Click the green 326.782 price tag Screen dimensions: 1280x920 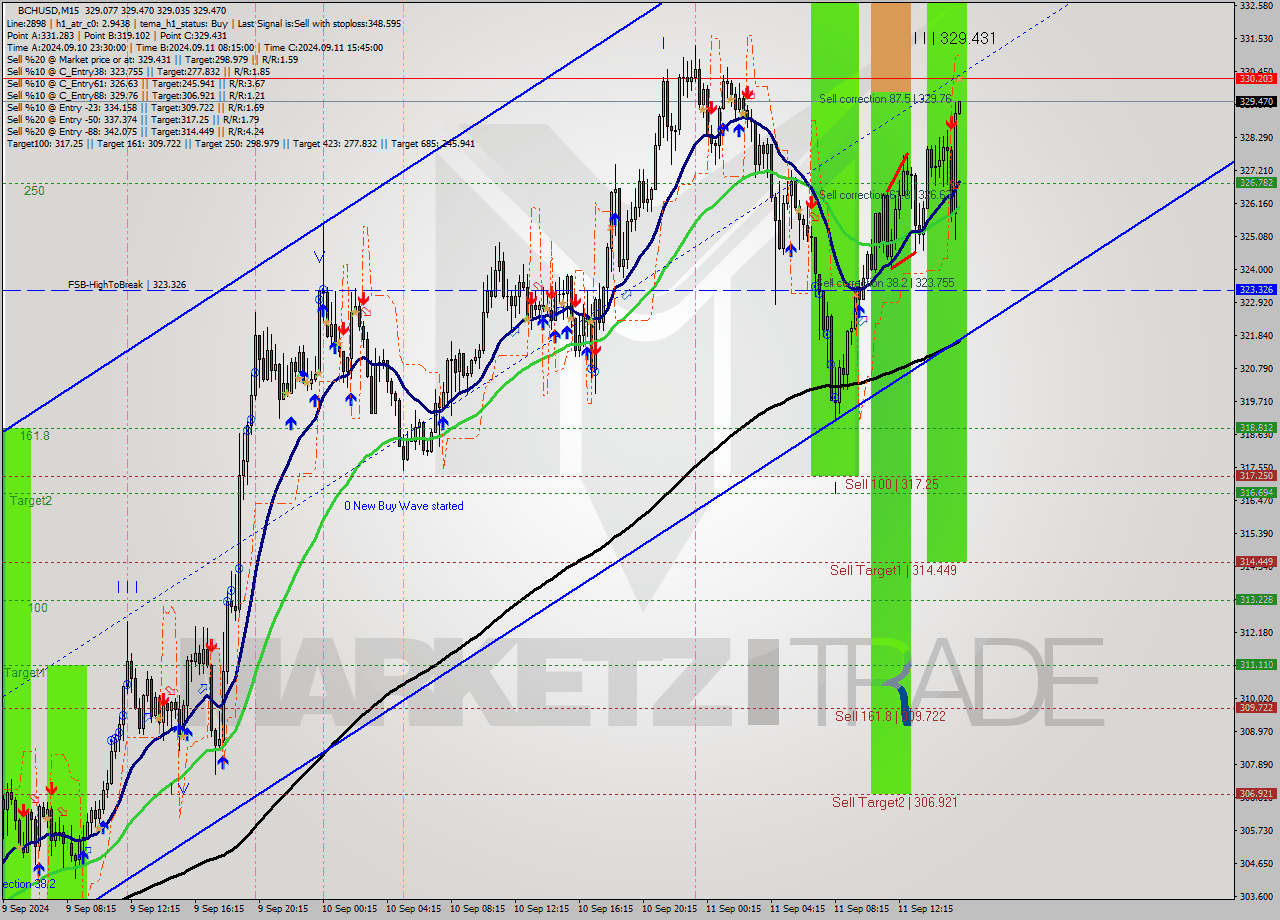[1256, 183]
